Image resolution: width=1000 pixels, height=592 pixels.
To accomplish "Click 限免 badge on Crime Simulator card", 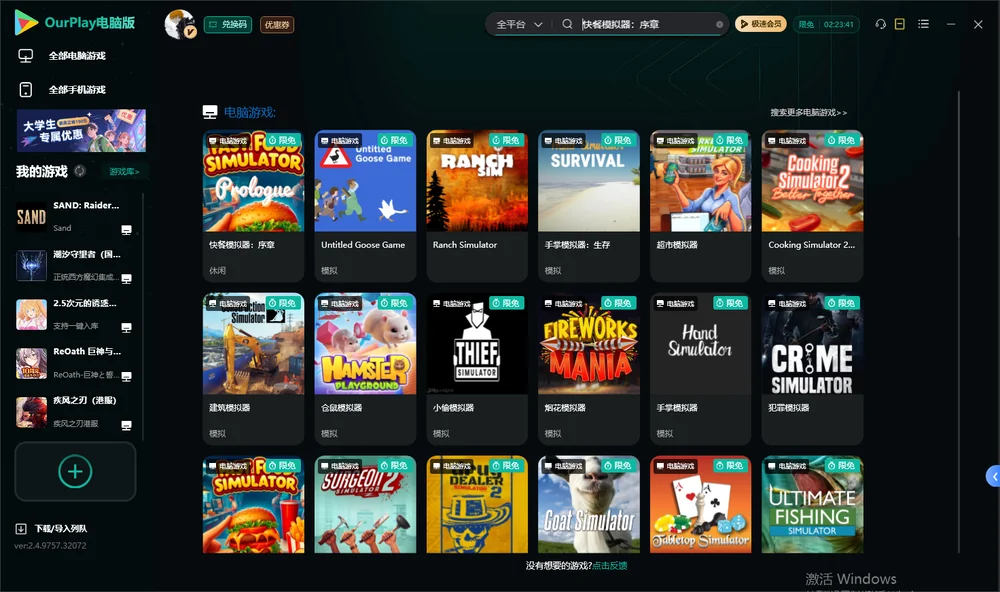I will coord(842,303).
